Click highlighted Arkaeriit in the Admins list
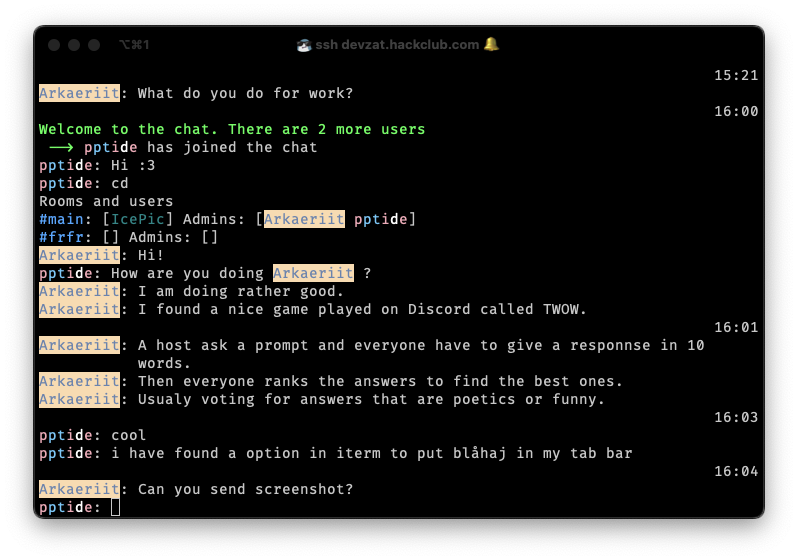798x560 pixels. point(304,219)
